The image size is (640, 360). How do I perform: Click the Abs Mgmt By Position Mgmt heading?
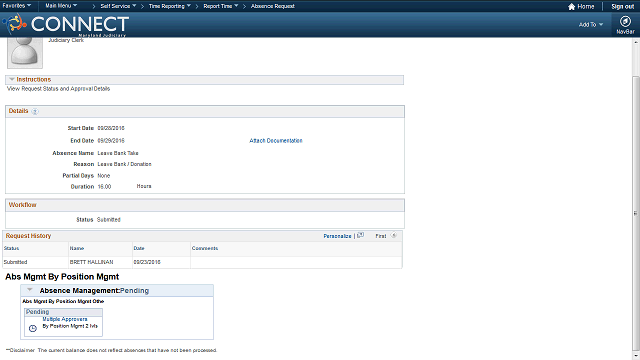click(62, 277)
